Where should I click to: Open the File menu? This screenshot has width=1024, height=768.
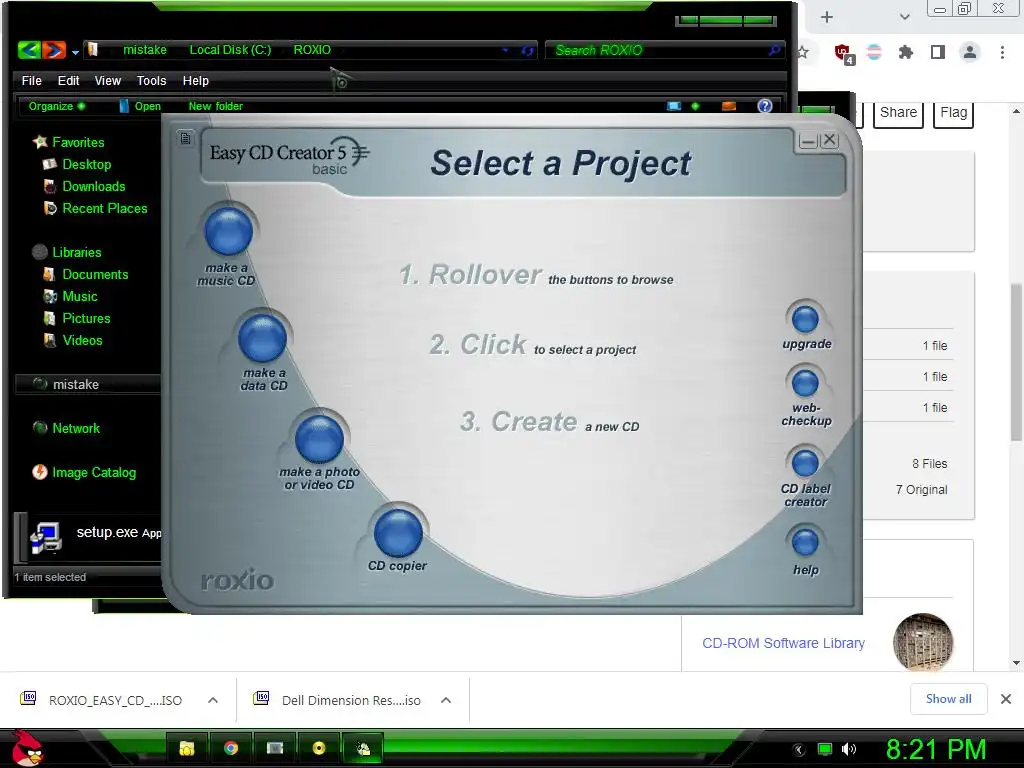31,80
